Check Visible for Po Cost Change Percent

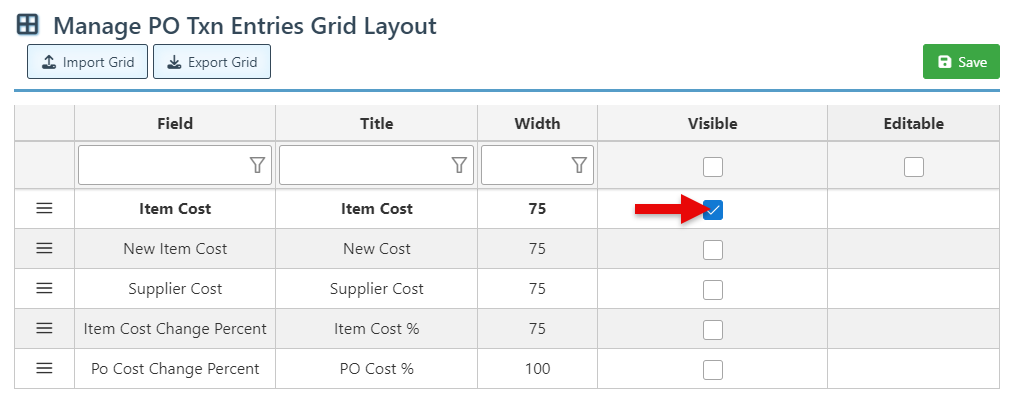coord(713,370)
